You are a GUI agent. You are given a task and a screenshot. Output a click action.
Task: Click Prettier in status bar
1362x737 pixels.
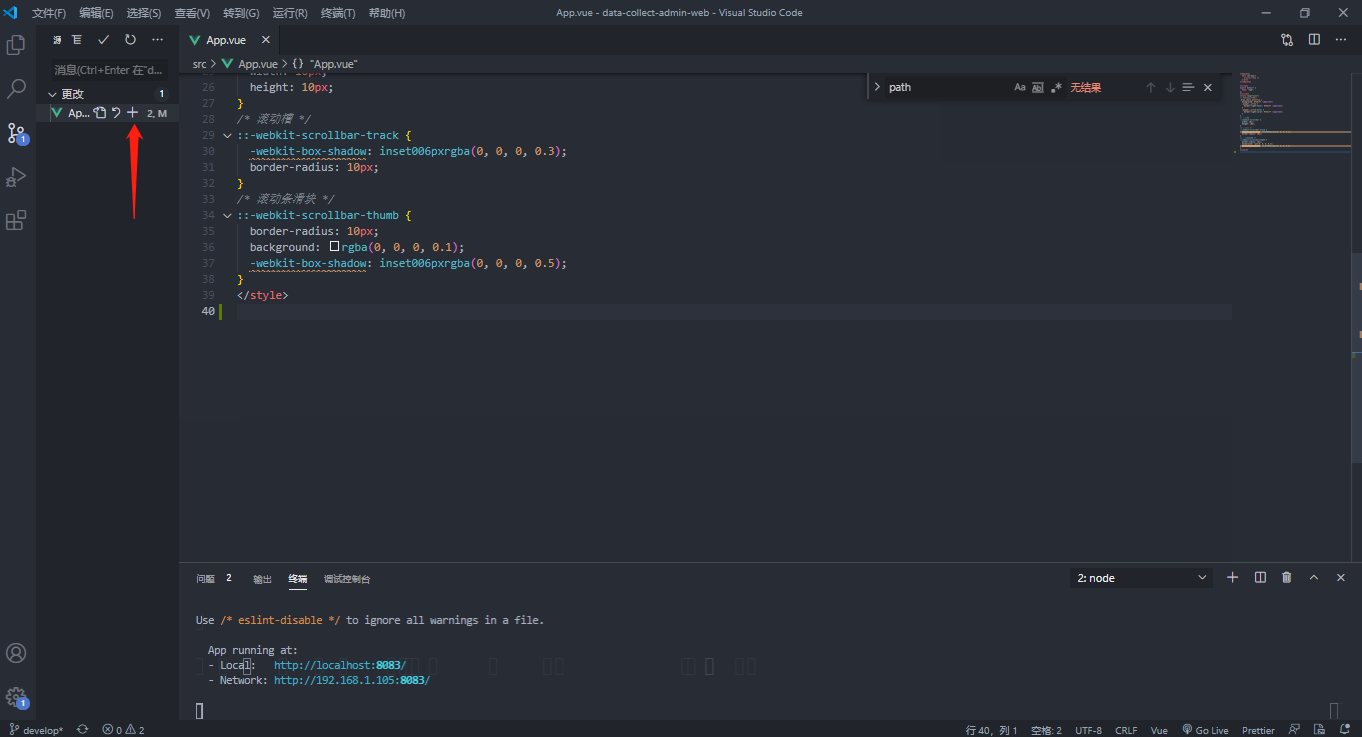1258,730
